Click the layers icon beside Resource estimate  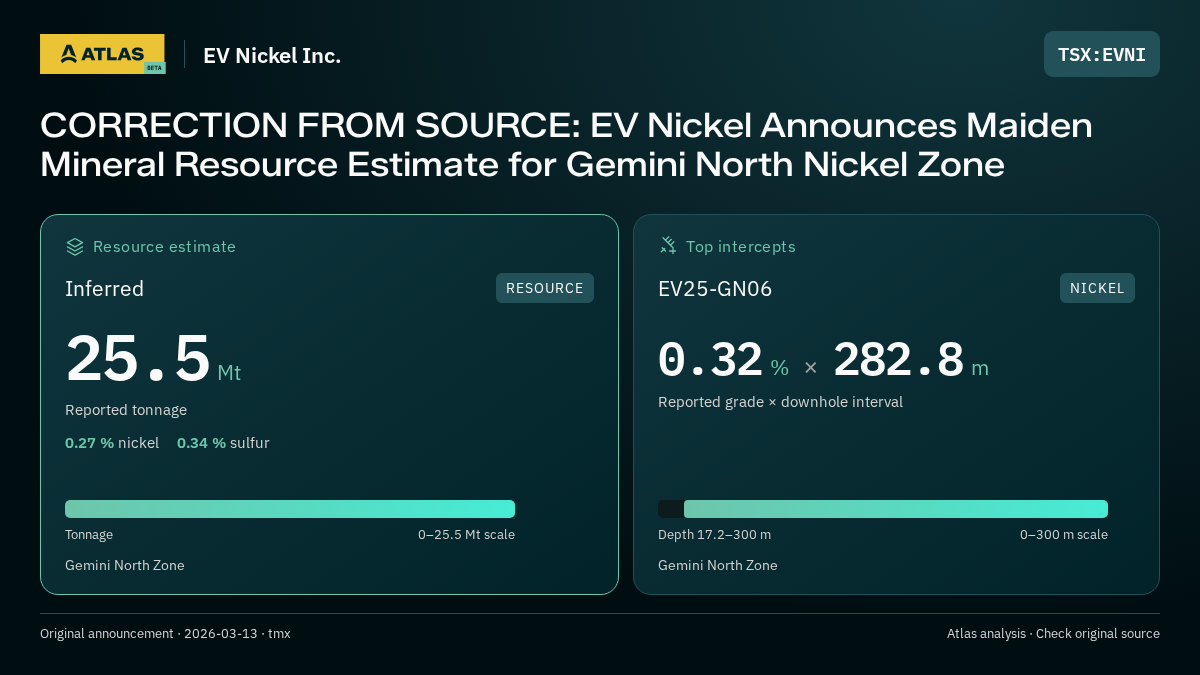(x=74, y=246)
